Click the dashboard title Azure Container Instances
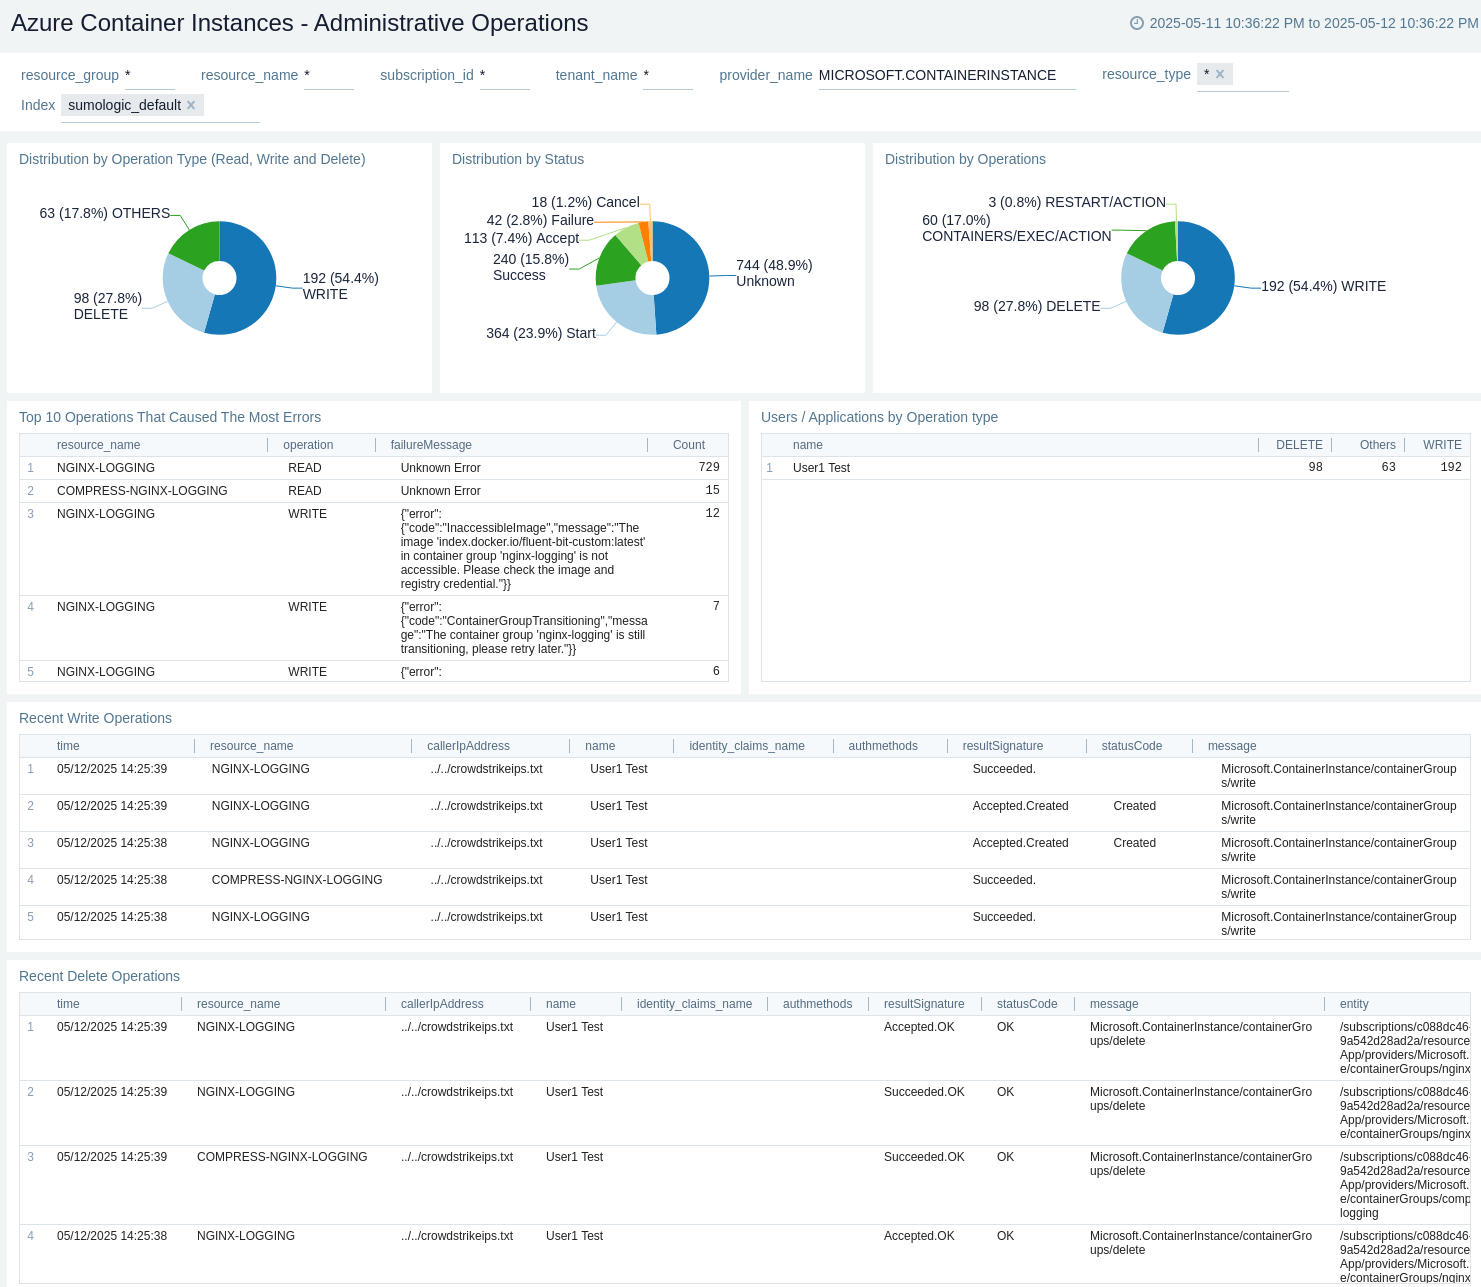The width and height of the screenshot is (1481, 1287). (x=300, y=23)
